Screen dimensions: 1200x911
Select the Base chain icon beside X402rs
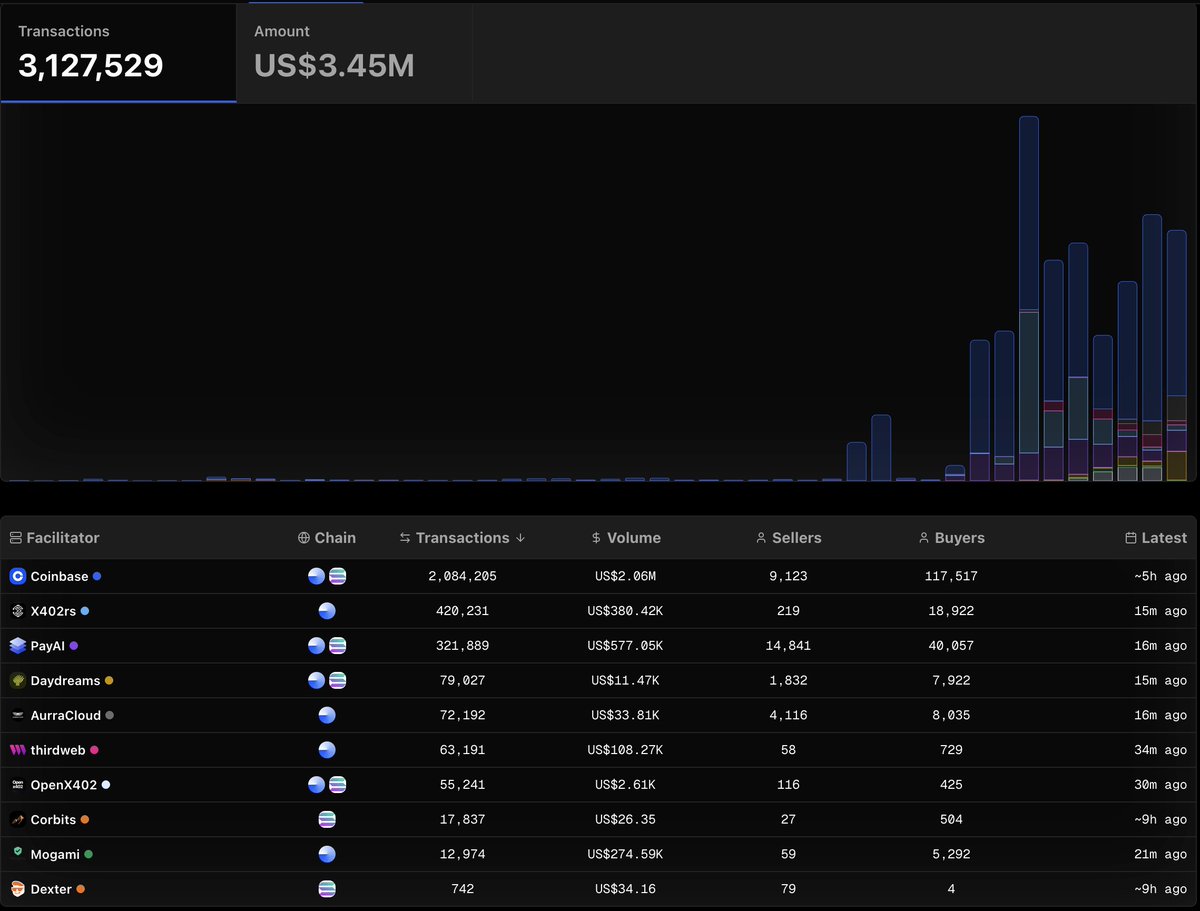[x=327, y=611]
